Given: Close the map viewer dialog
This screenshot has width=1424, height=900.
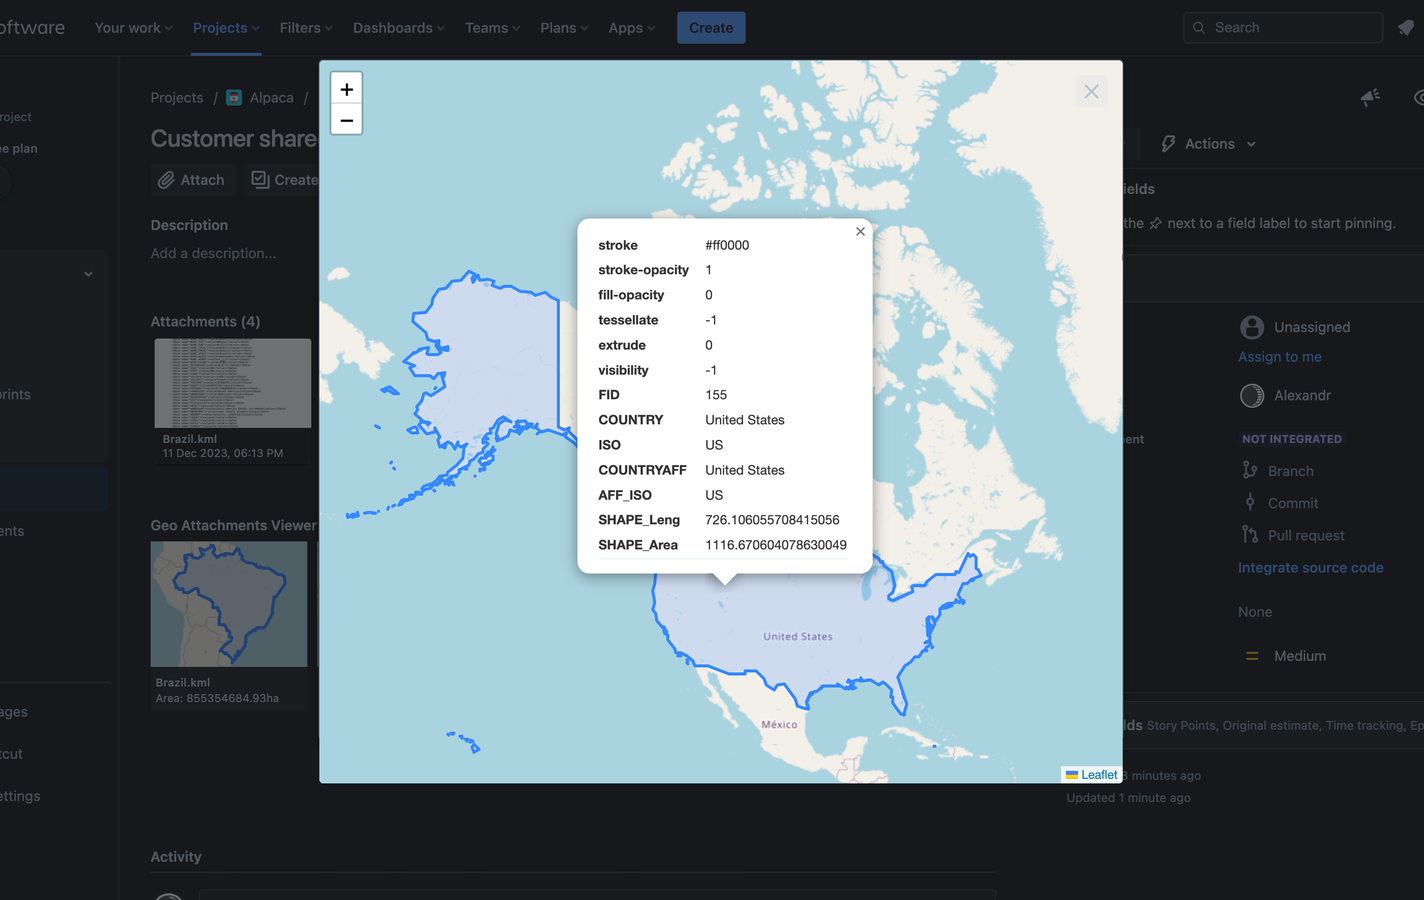Looking at the screenshot, I should 1091,92.
